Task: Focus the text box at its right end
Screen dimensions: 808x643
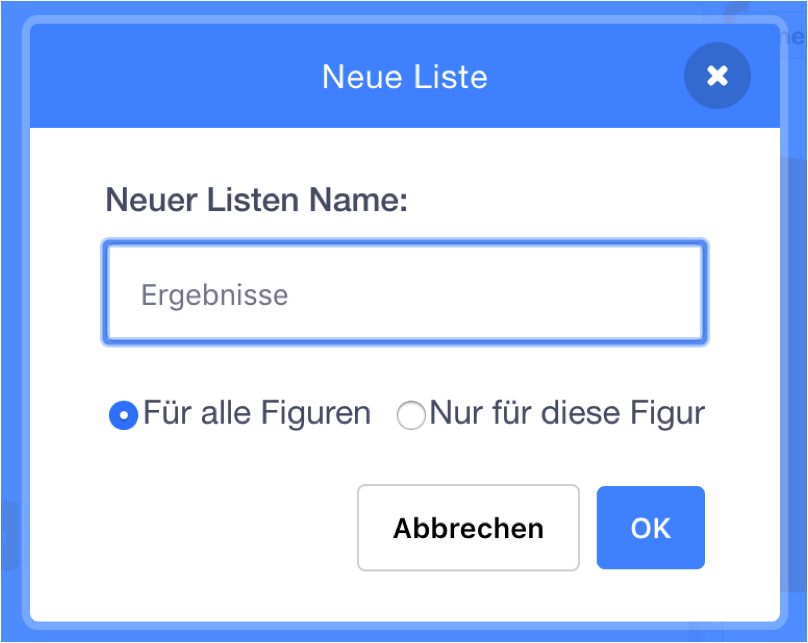Action: click(680, 294)
